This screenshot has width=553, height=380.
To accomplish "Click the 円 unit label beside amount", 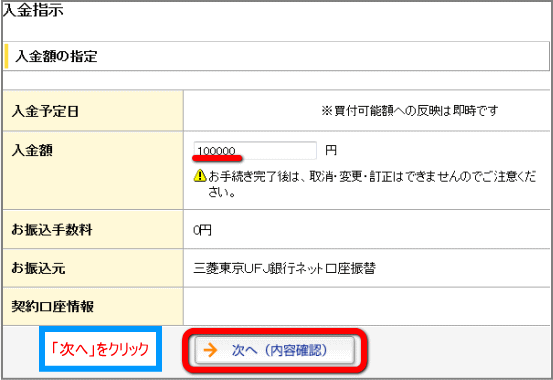I will 331,151.
